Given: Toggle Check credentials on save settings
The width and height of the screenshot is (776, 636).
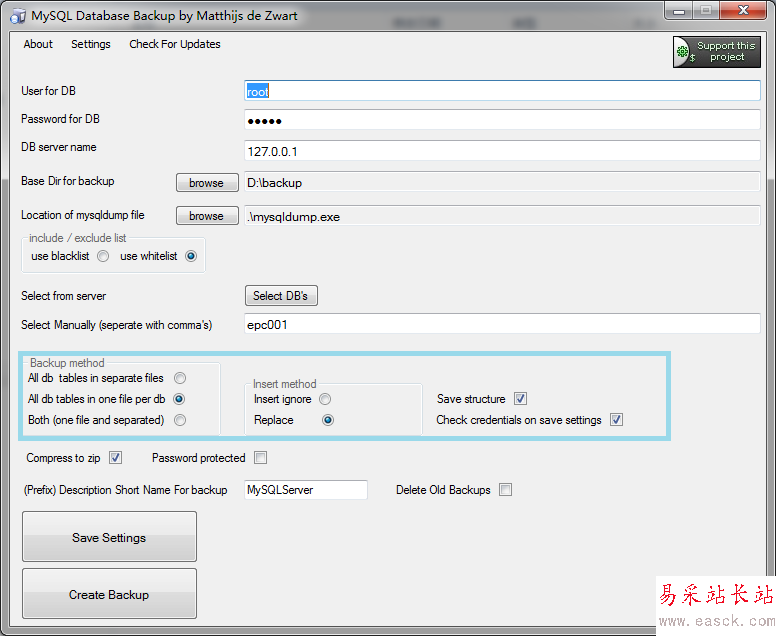Looking at the screenshot, I should click(616, 420).
